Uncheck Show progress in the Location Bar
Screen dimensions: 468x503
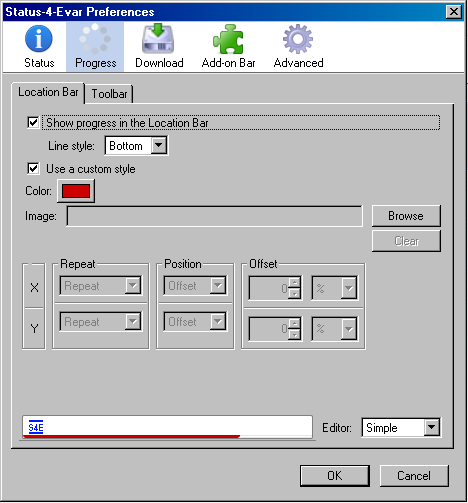(x=33, y=122)
